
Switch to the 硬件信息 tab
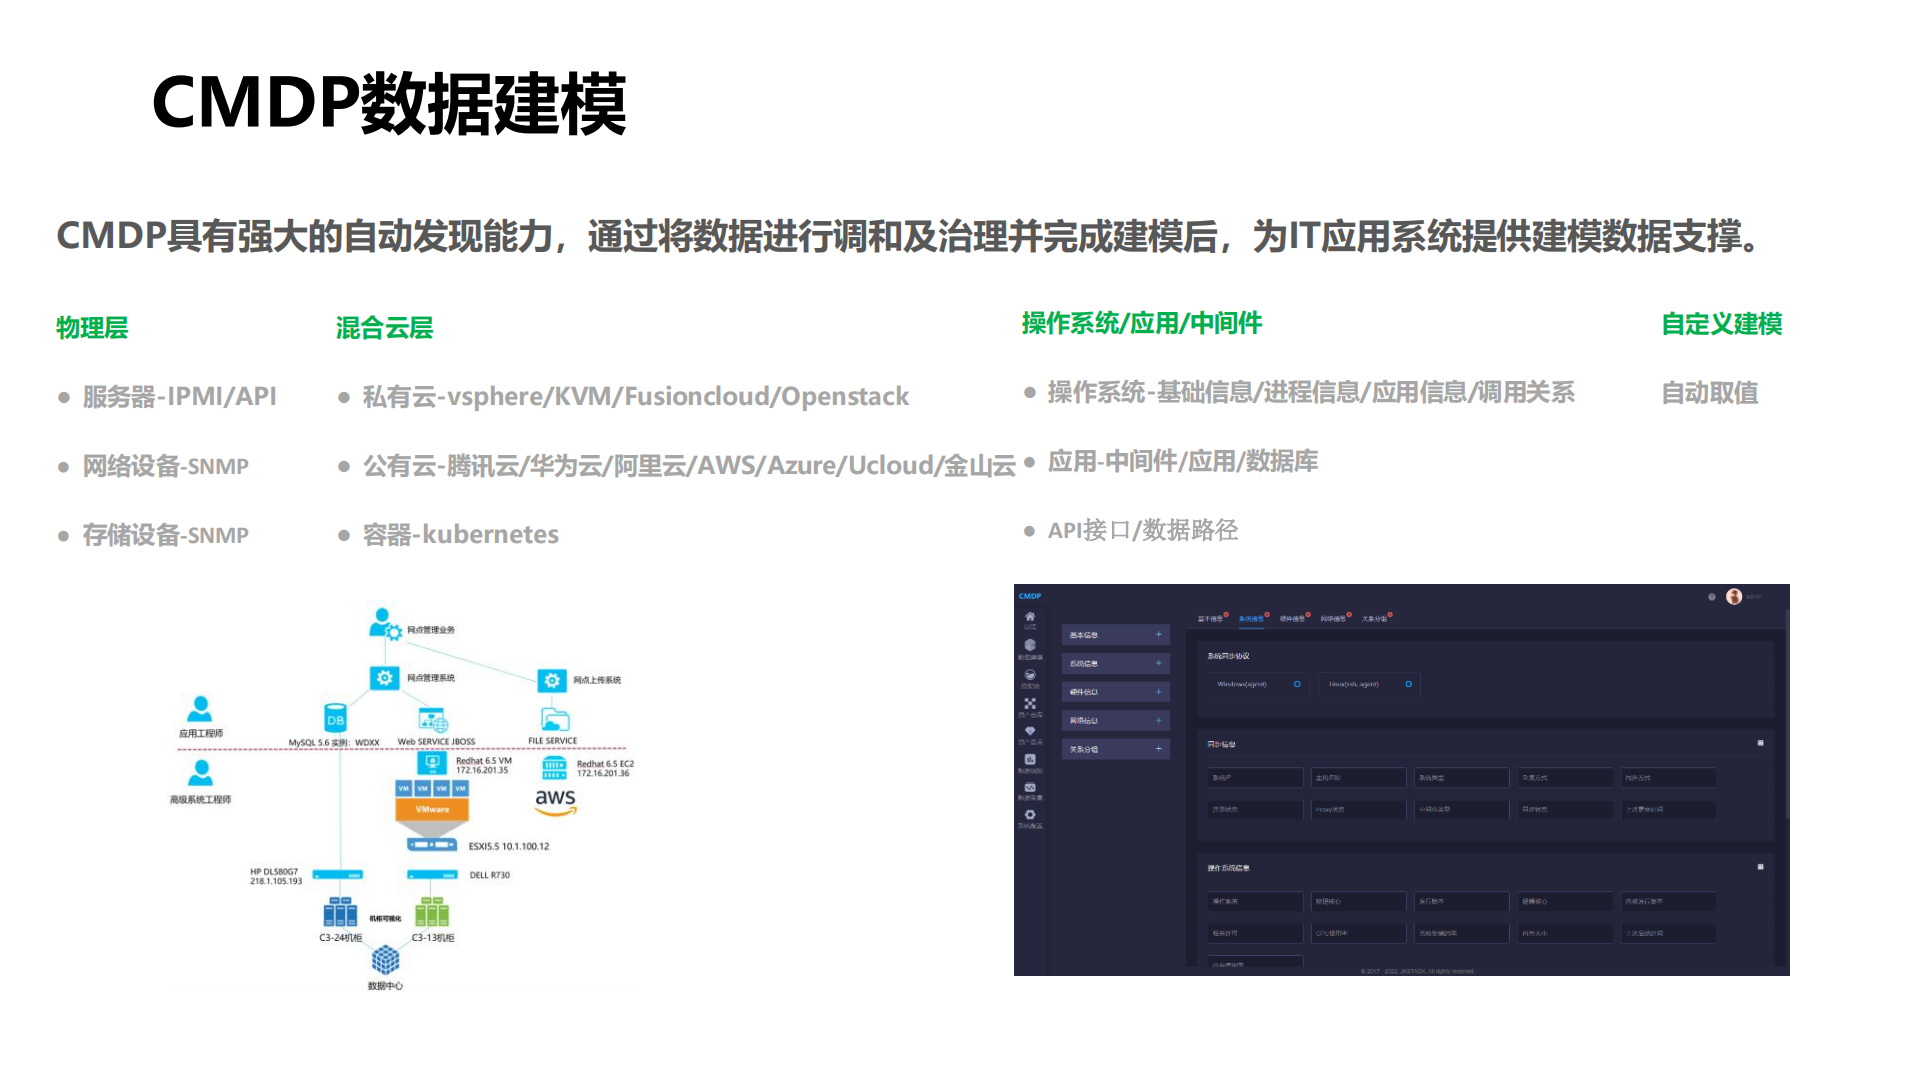coord(1292,618)
